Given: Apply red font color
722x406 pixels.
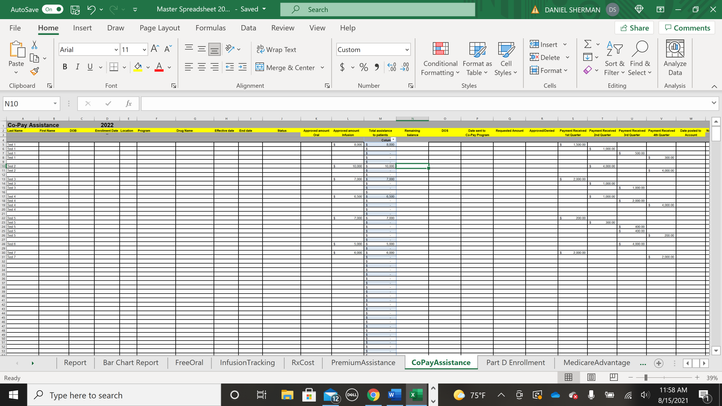Looking at the screenshot, I should (159, 67).
